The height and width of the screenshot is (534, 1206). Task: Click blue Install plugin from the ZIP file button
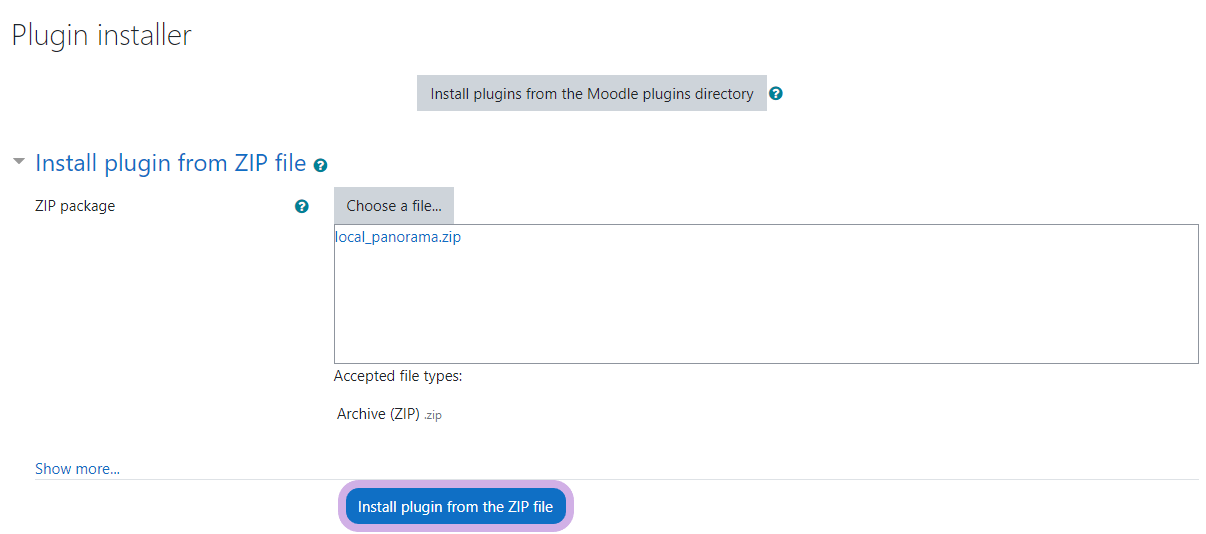tap(455, 507)
